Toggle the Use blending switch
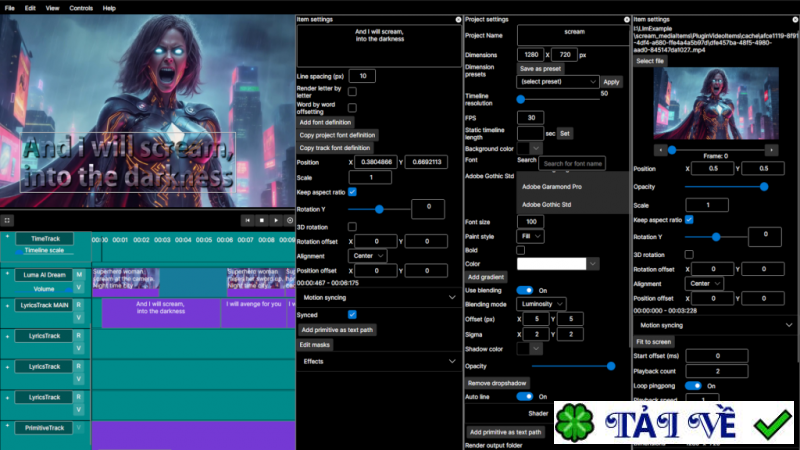Screen dimensions: 800x450 tap(526, 290)
